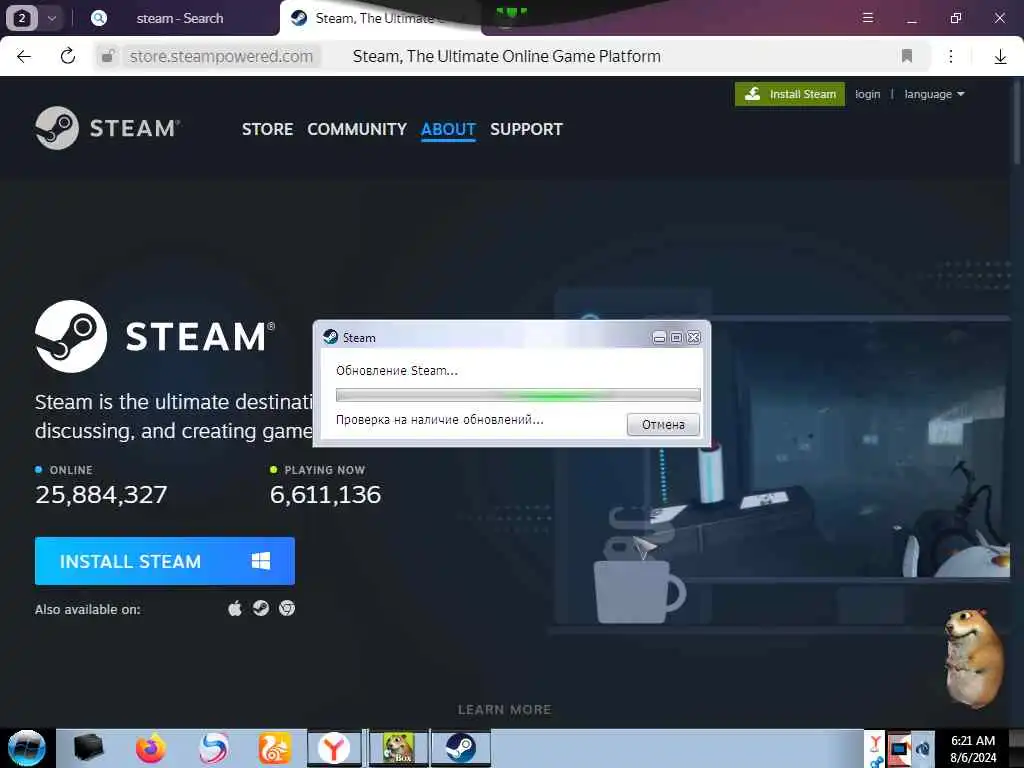
Task: Click the online count 25,884,327
Action: point(101,494)
